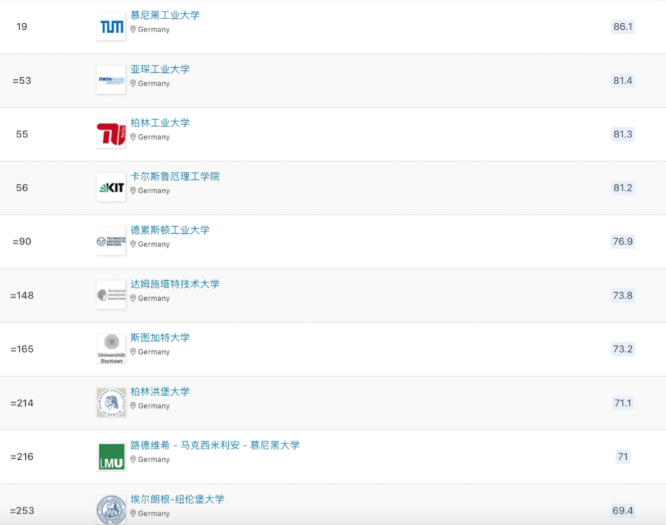This screenshot has width=666, height=525.
Task: Click the score 73.8 badge
Action: (623, 295)
